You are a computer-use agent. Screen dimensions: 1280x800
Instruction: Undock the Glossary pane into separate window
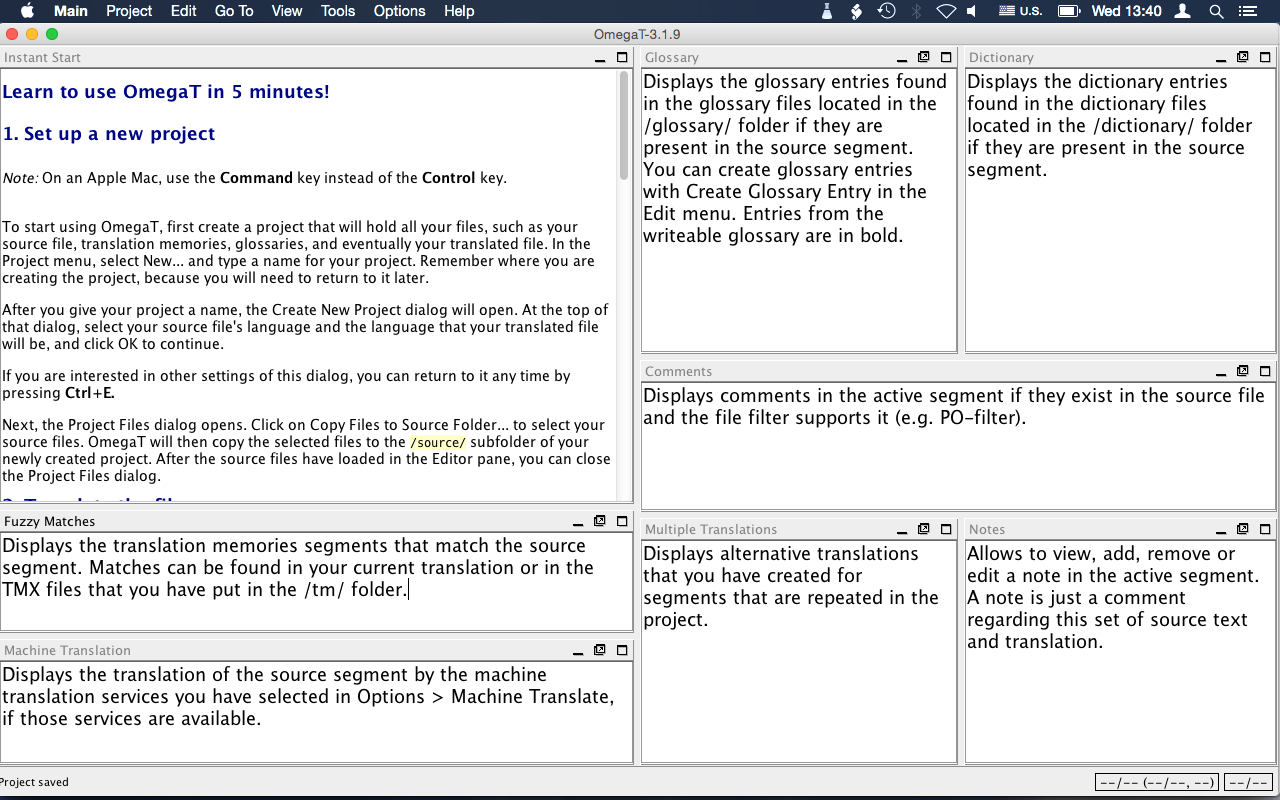pyautogui.click(x=924, y=58)
